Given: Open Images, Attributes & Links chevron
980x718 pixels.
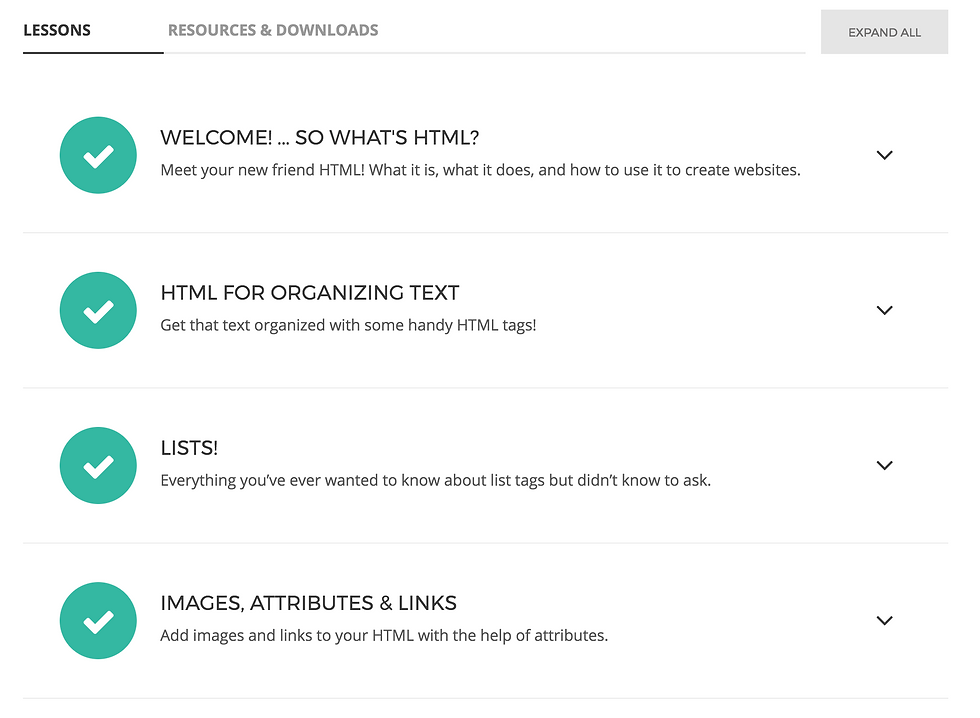Looking at the screenshot, I should click(x=884, y=620).
